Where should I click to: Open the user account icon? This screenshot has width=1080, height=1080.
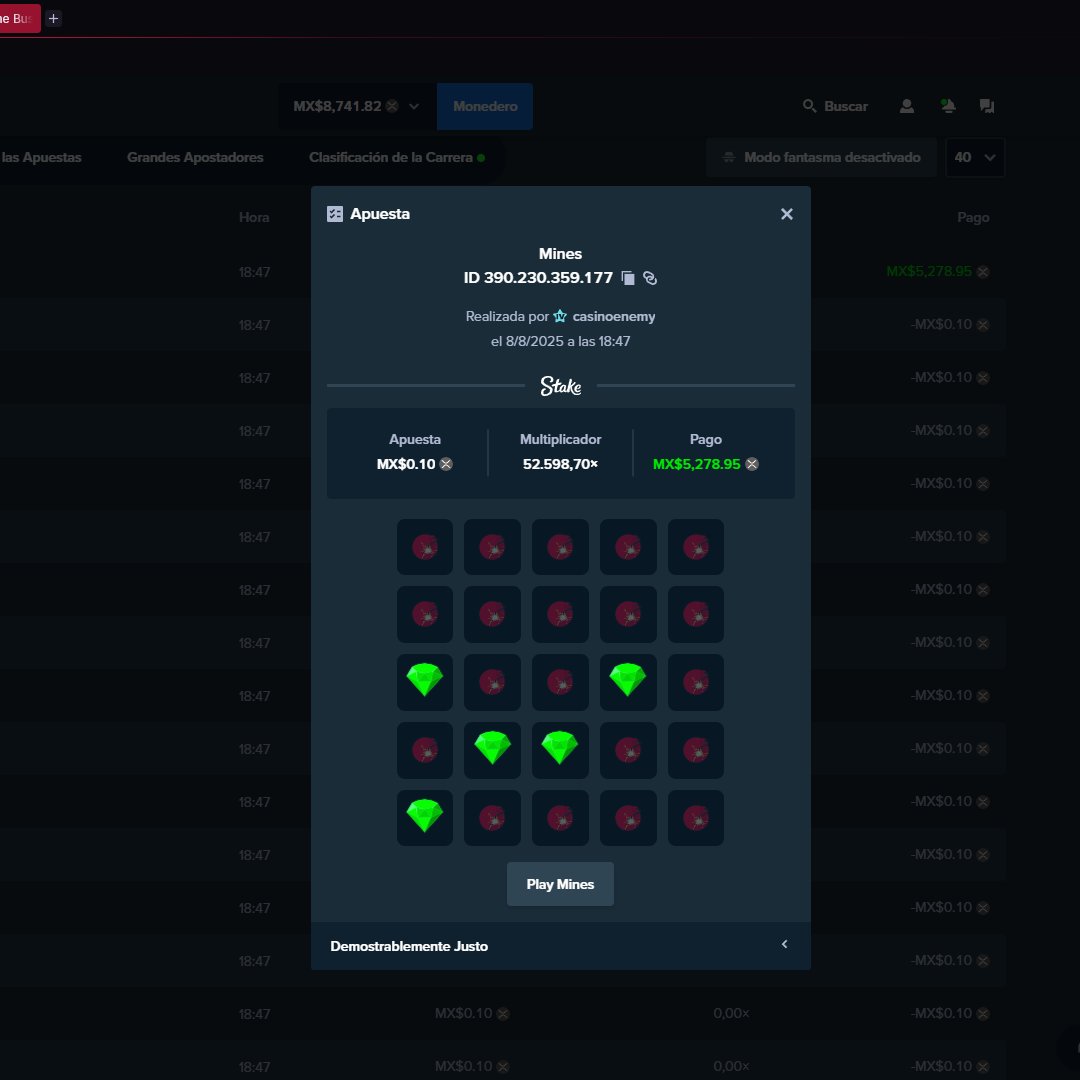906,106
